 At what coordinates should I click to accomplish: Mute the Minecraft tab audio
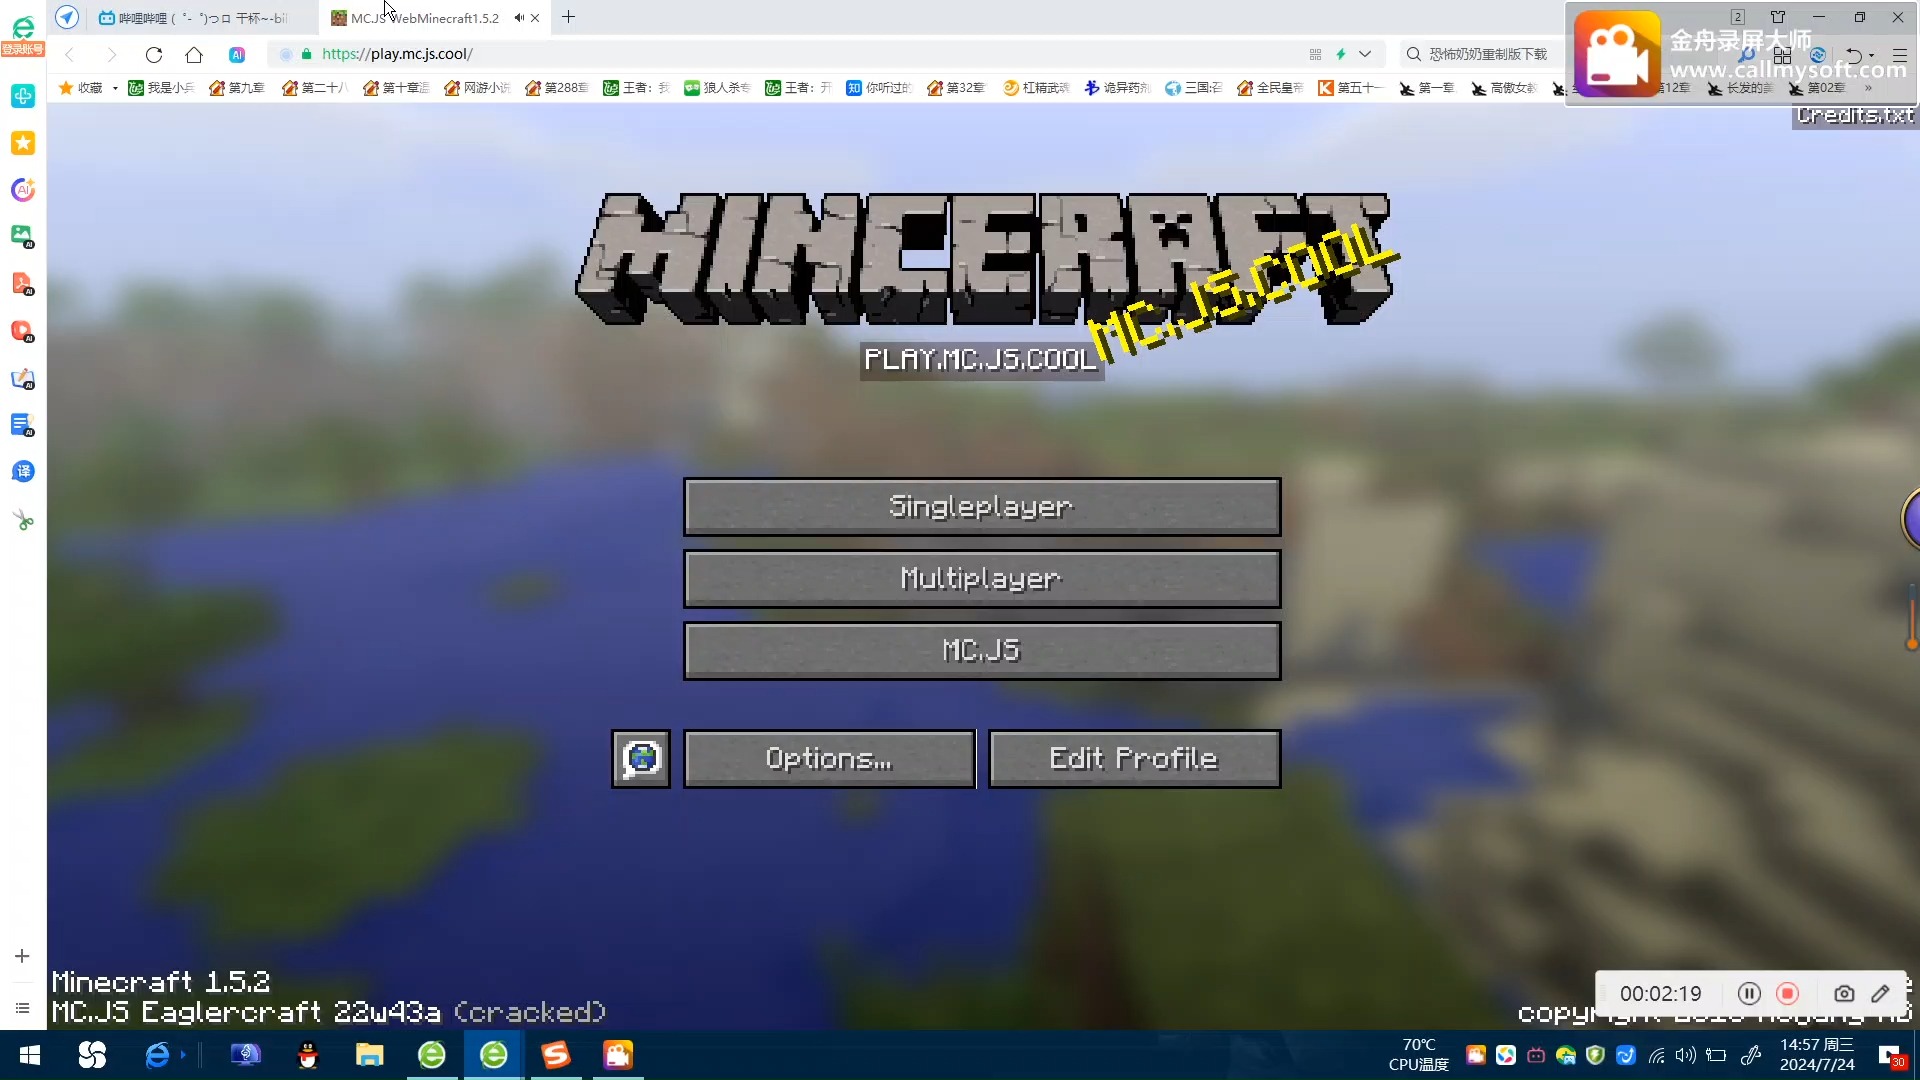(x=519, y=18)
